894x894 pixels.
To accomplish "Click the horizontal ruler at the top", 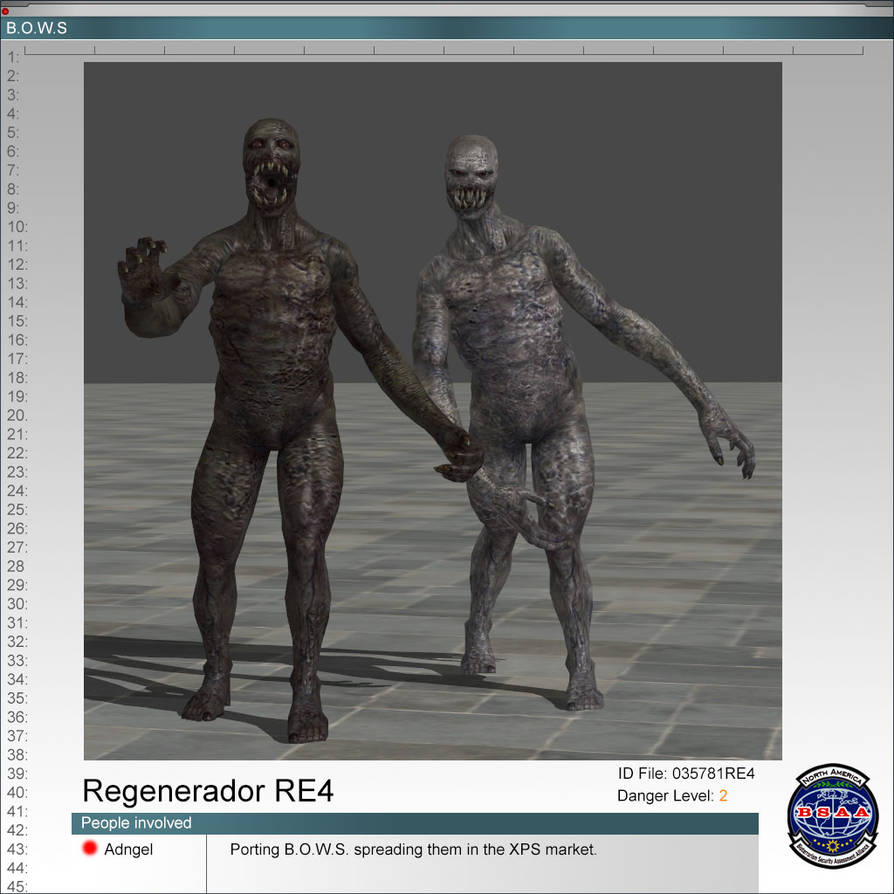I will tap(444, 50).
